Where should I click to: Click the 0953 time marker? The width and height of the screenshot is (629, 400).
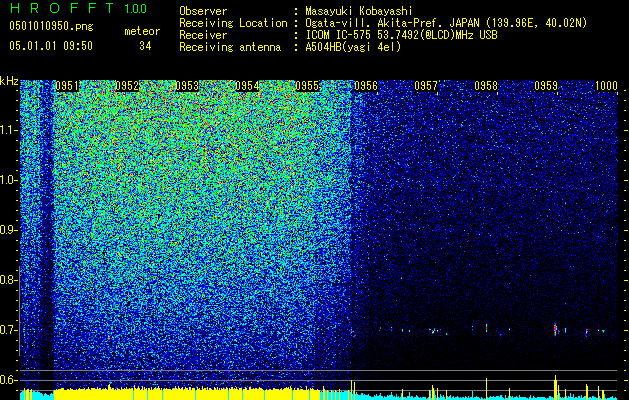pyautogui.click(x=187, y=86)
